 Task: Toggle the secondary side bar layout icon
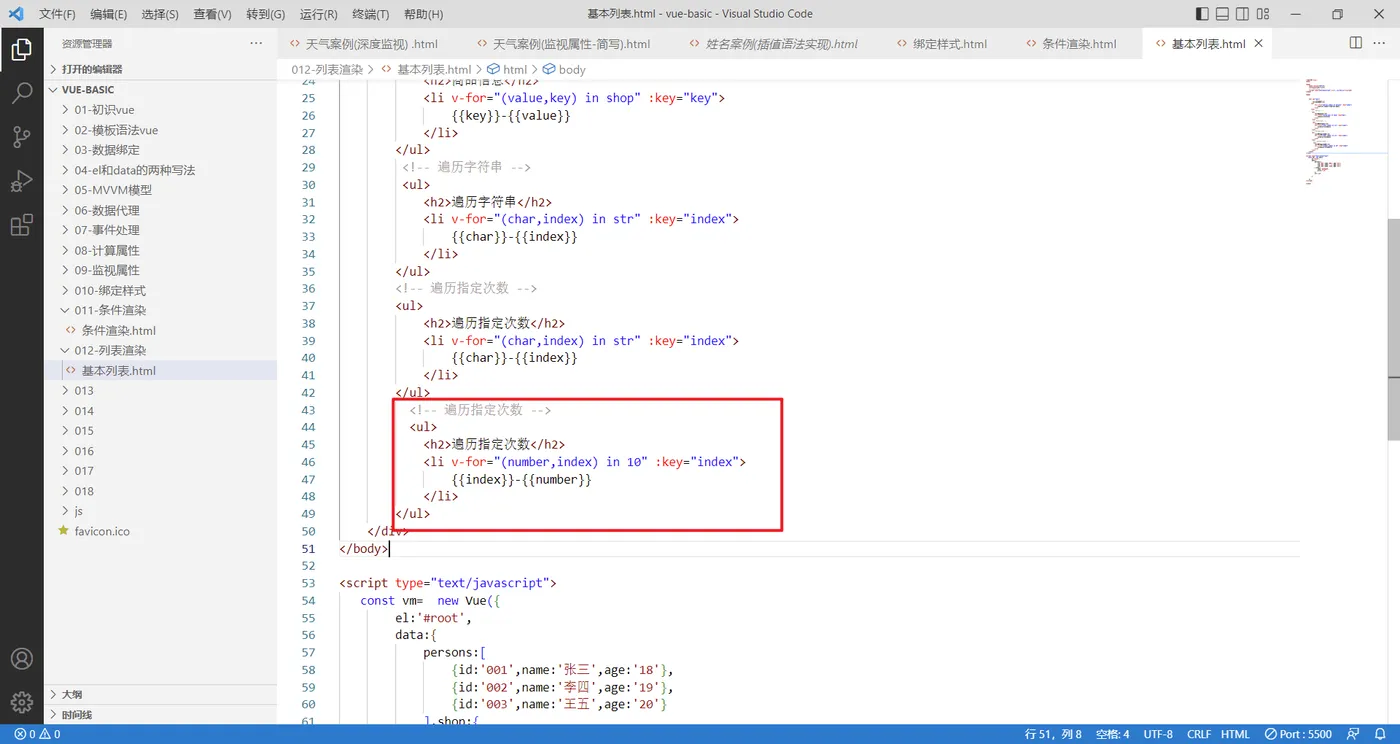[1242, 14]
